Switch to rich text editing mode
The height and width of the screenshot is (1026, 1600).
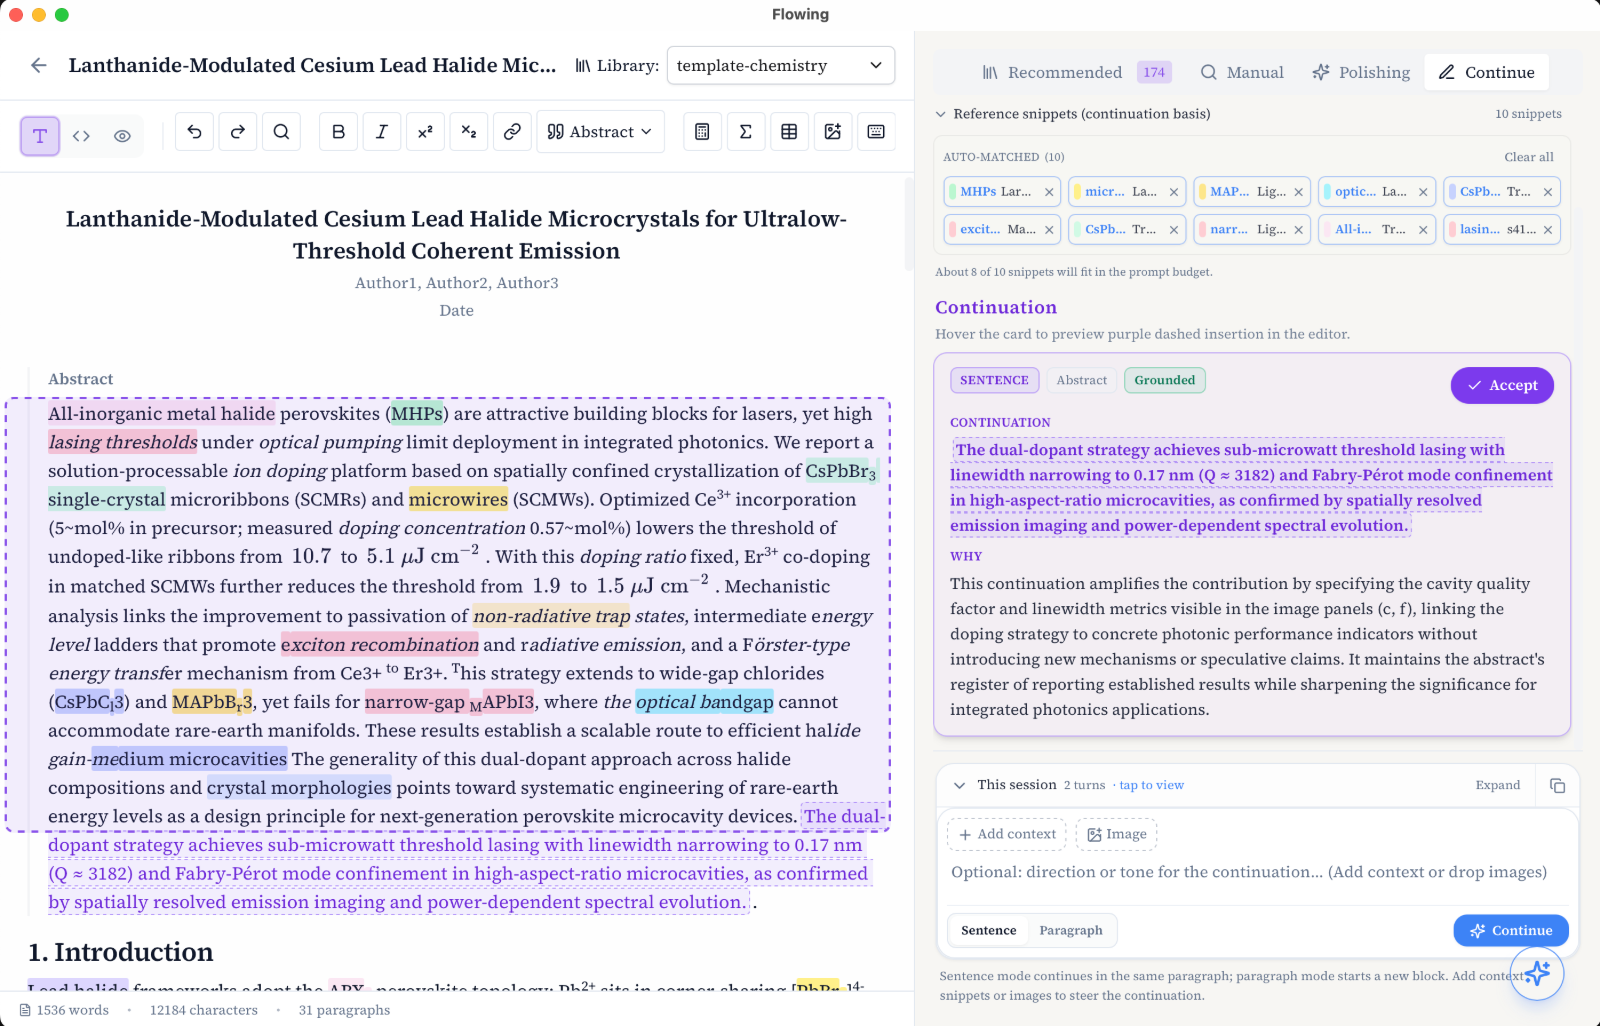point(40,136)
